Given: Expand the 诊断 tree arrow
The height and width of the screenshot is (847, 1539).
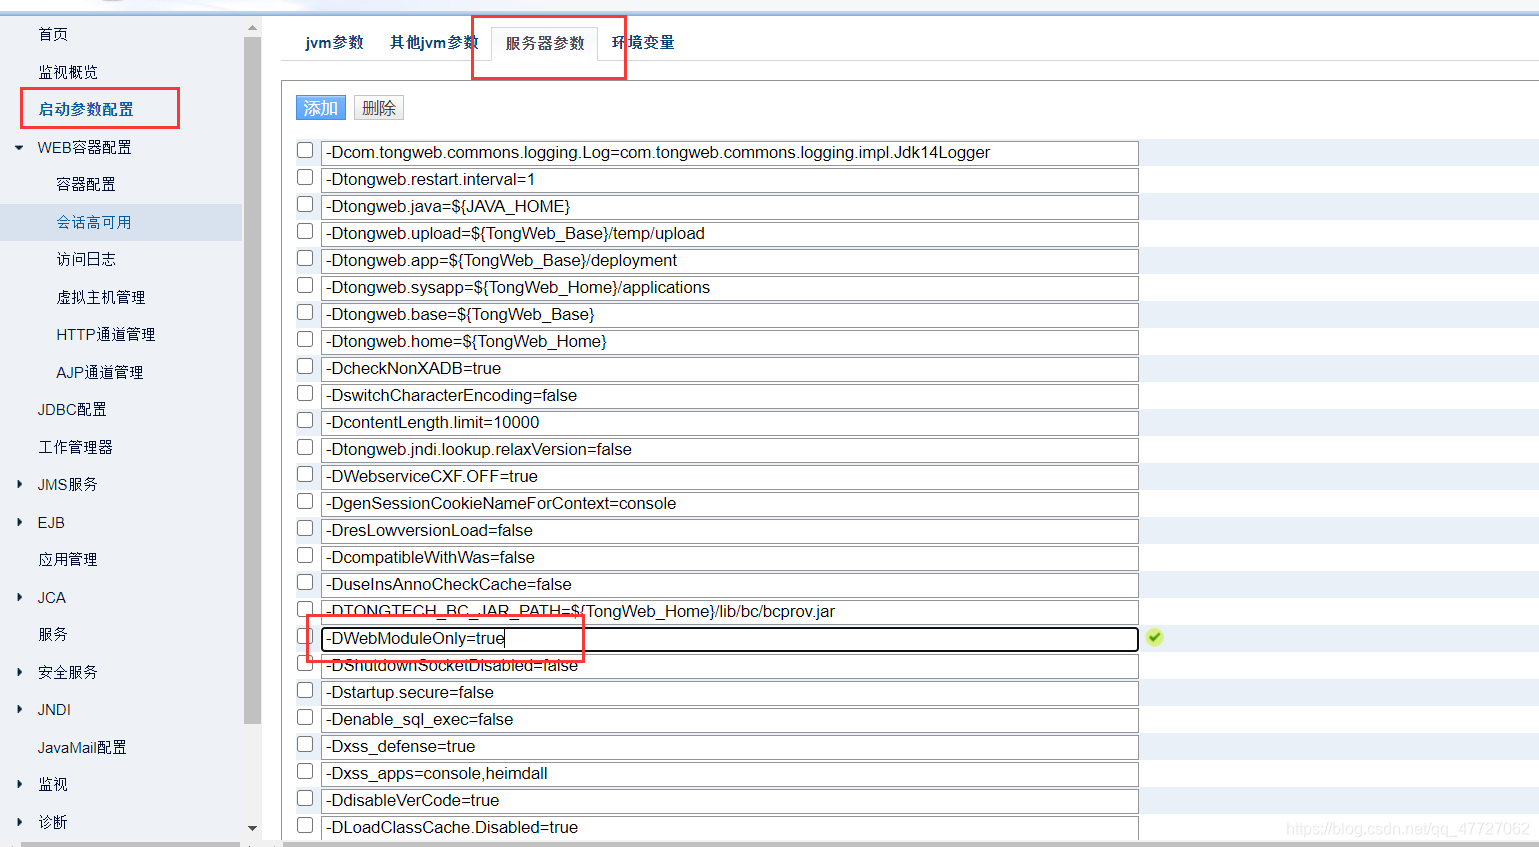Looking at the screenshot, I should click(19, 822).
